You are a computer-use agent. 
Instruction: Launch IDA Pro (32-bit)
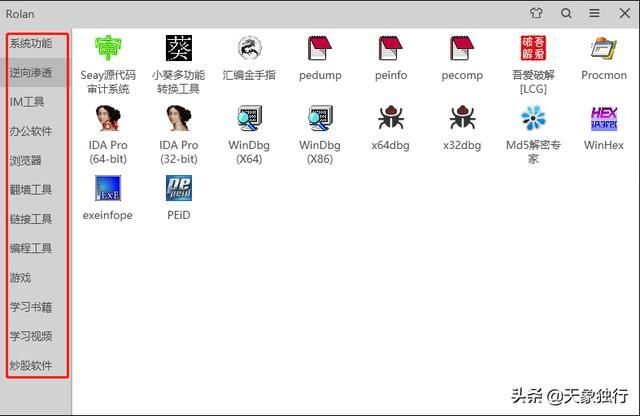[x=179, y=118]
